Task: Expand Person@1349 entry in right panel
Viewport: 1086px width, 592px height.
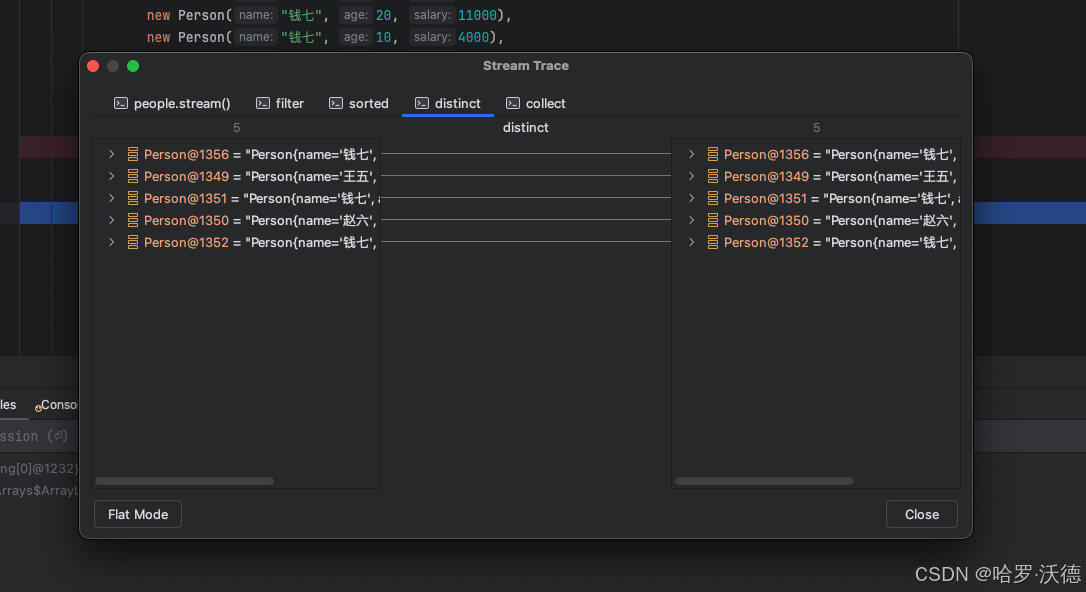Action: tap(691, 176)
